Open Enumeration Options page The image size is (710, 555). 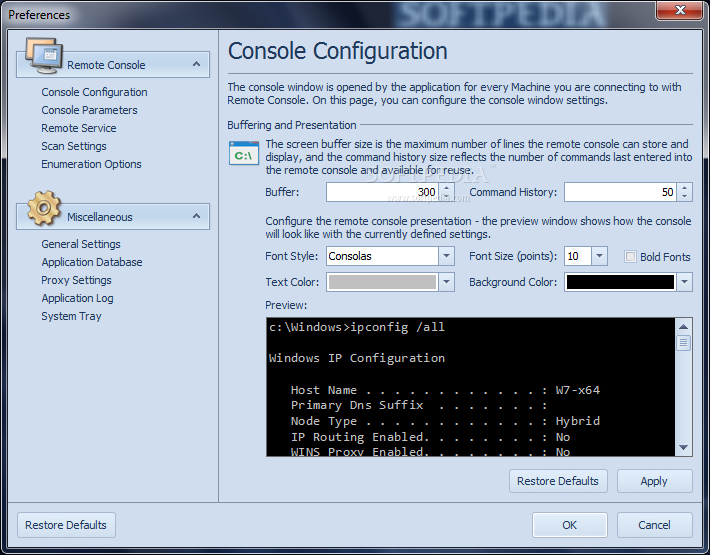(x=91, y=164)
